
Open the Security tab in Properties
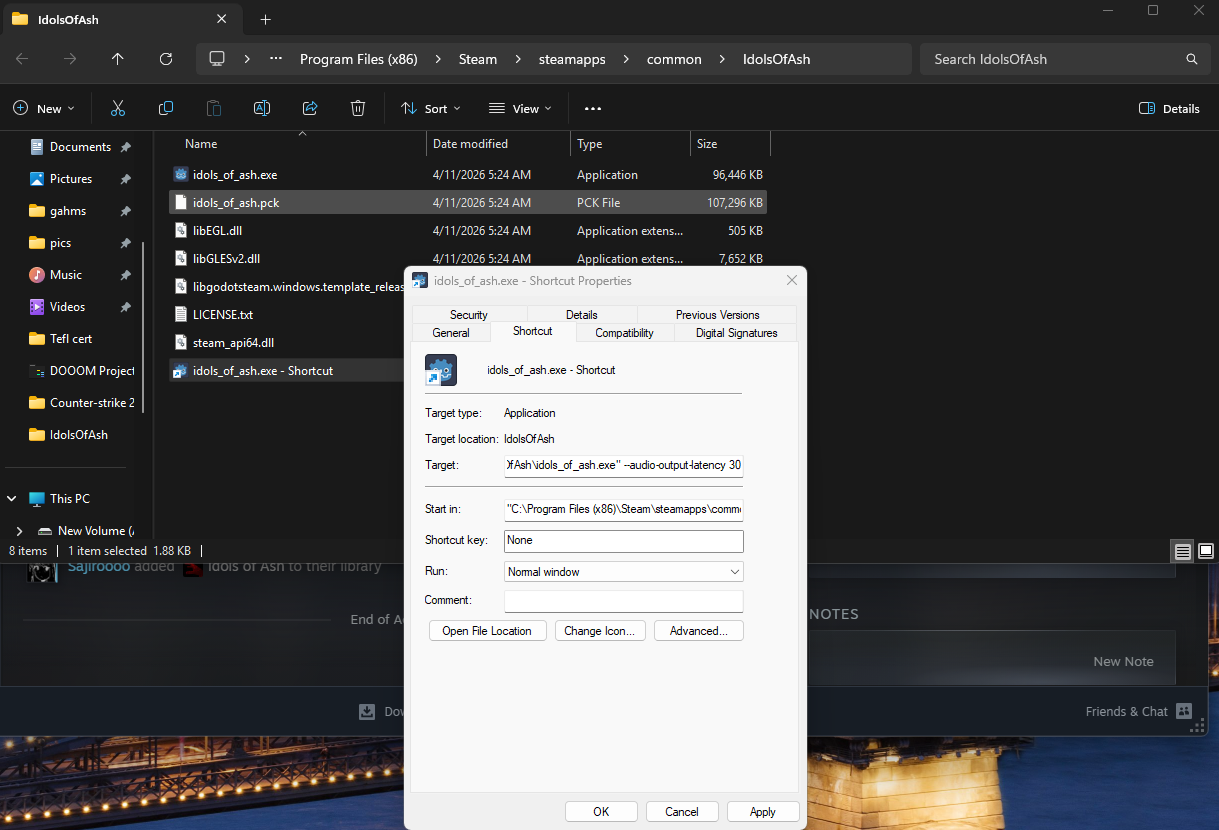click(x=468, y=315)
